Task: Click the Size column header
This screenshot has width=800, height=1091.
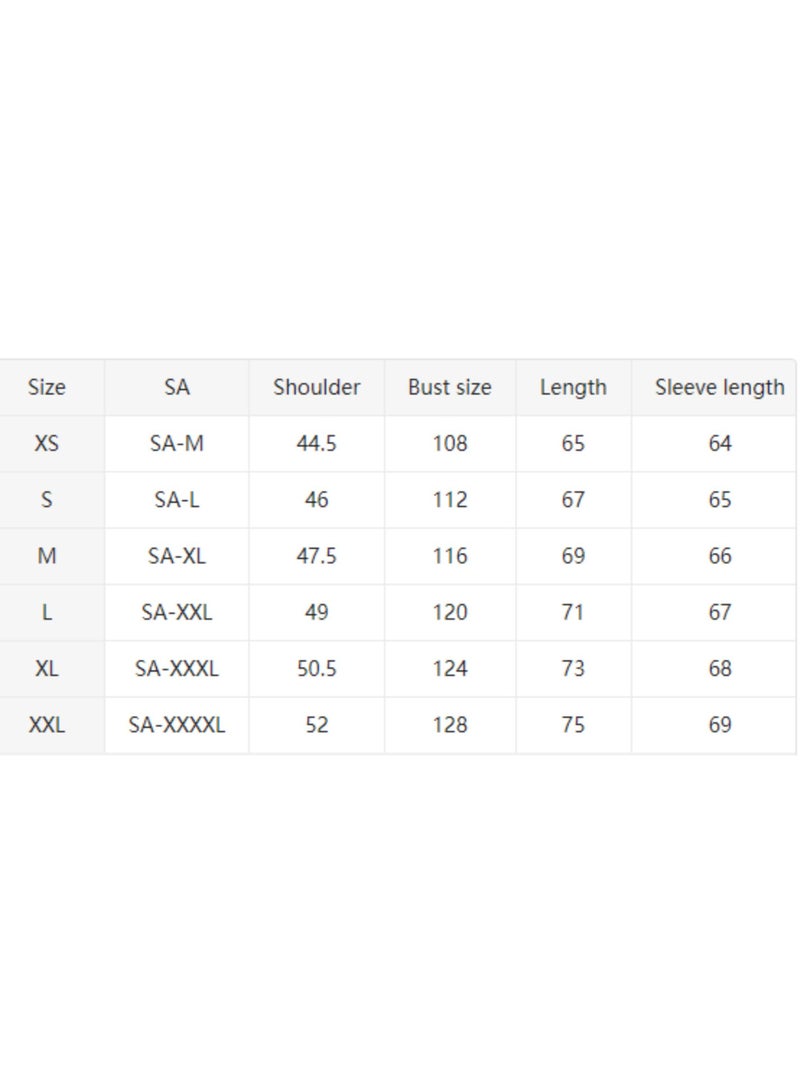Action: [x=47, y=387]
